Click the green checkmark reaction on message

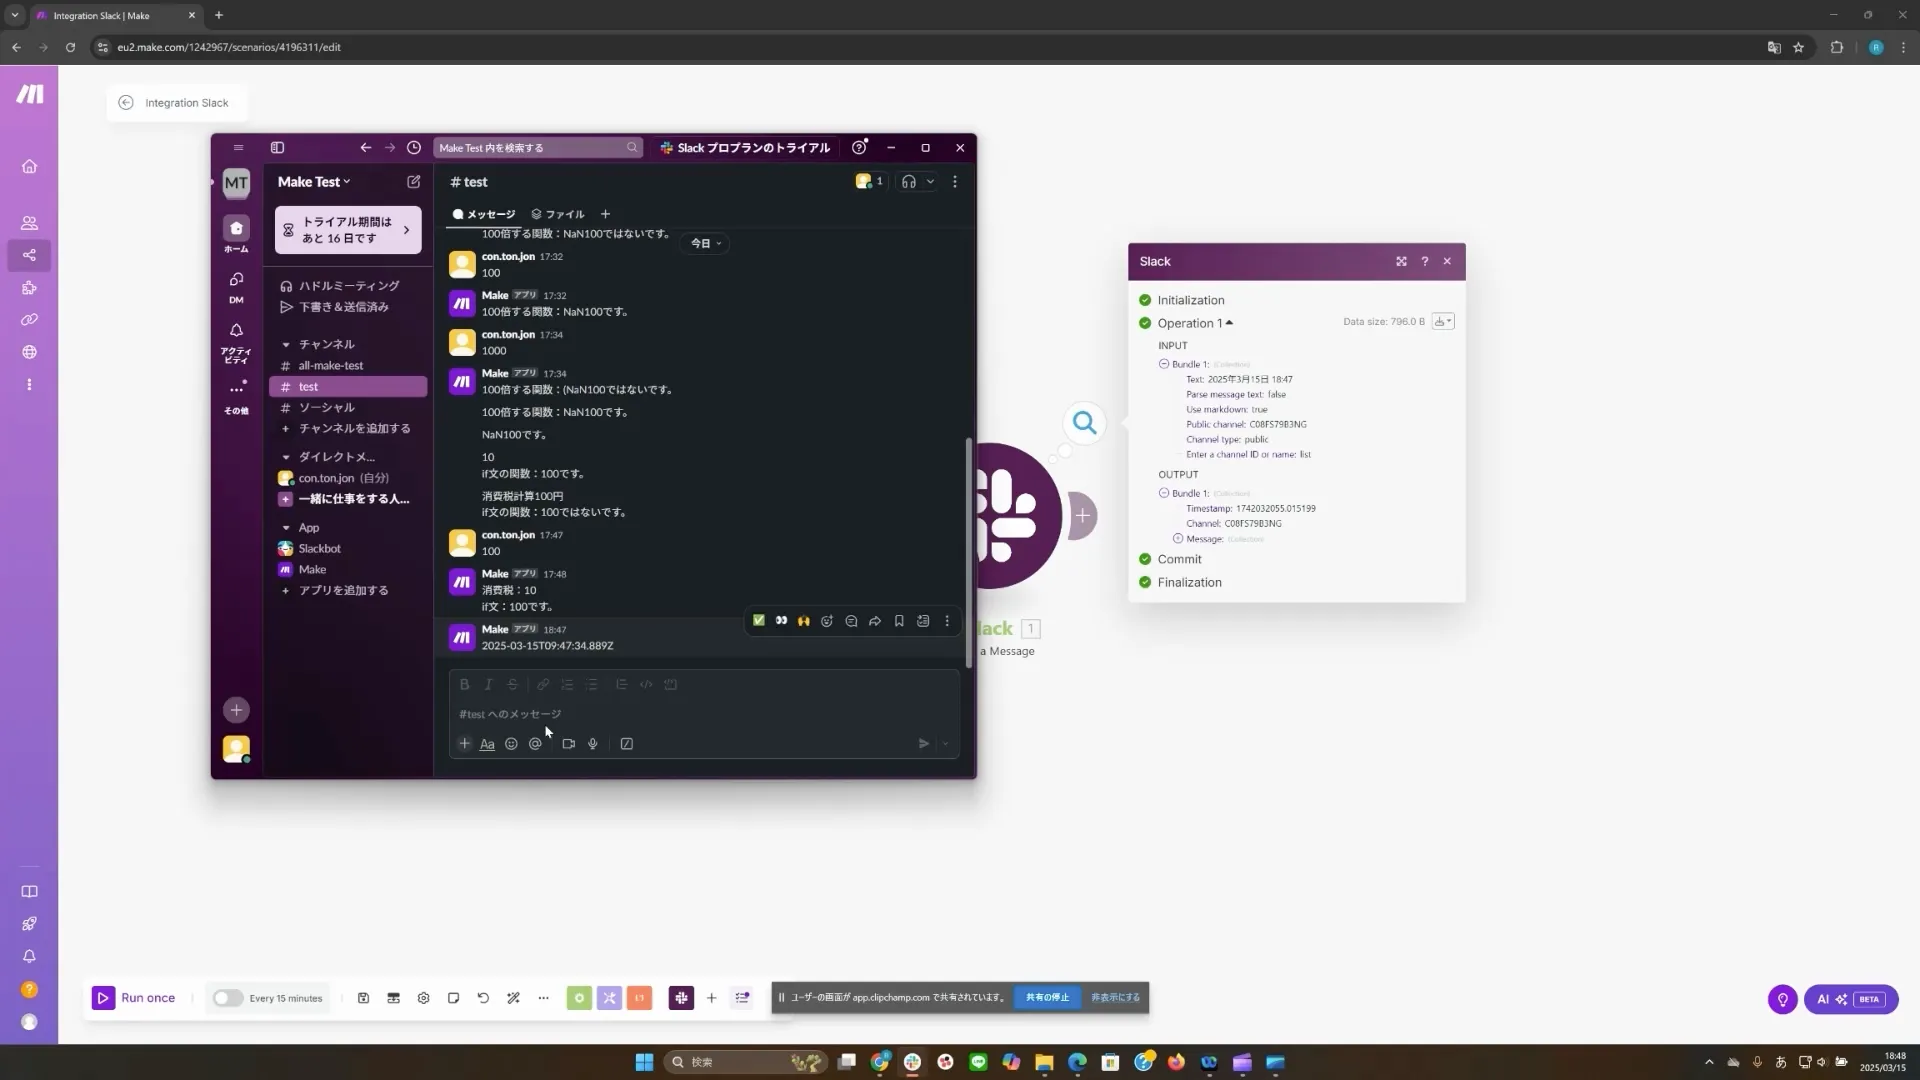[759, 621]
